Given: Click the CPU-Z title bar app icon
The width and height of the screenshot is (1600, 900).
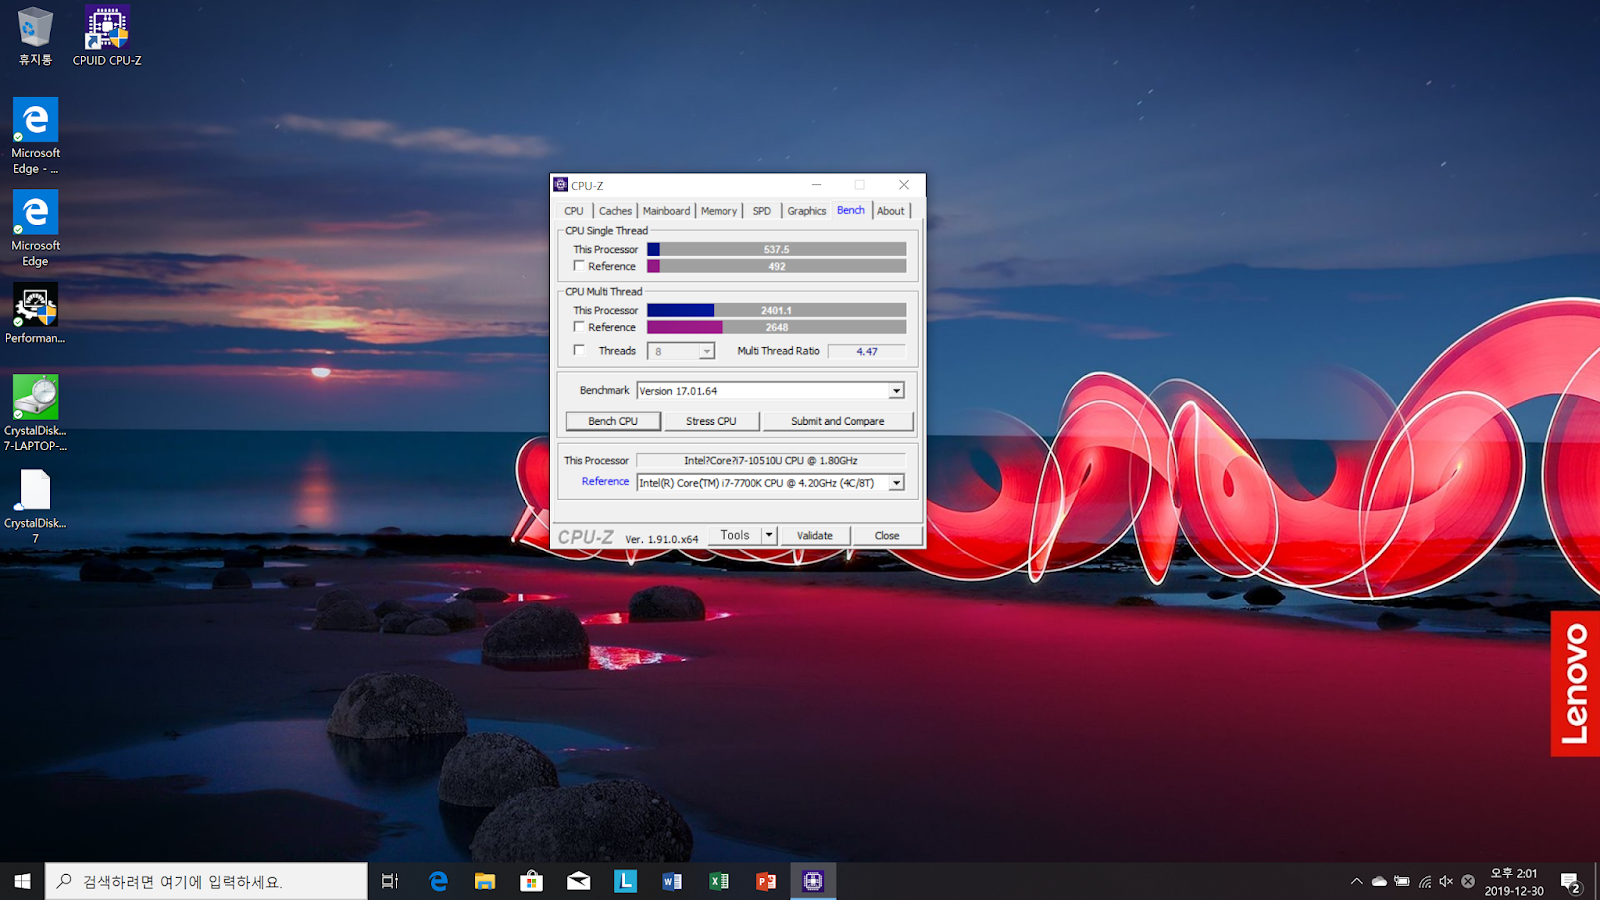Looking at the screenshot, I should 561,185.
